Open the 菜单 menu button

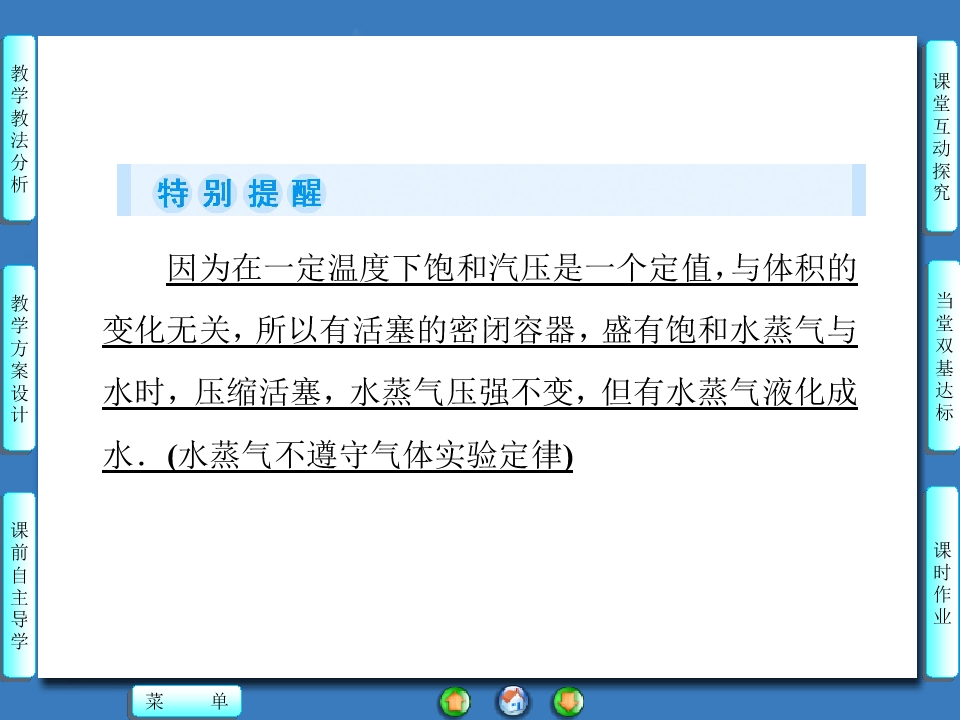[x=186, y=702]
